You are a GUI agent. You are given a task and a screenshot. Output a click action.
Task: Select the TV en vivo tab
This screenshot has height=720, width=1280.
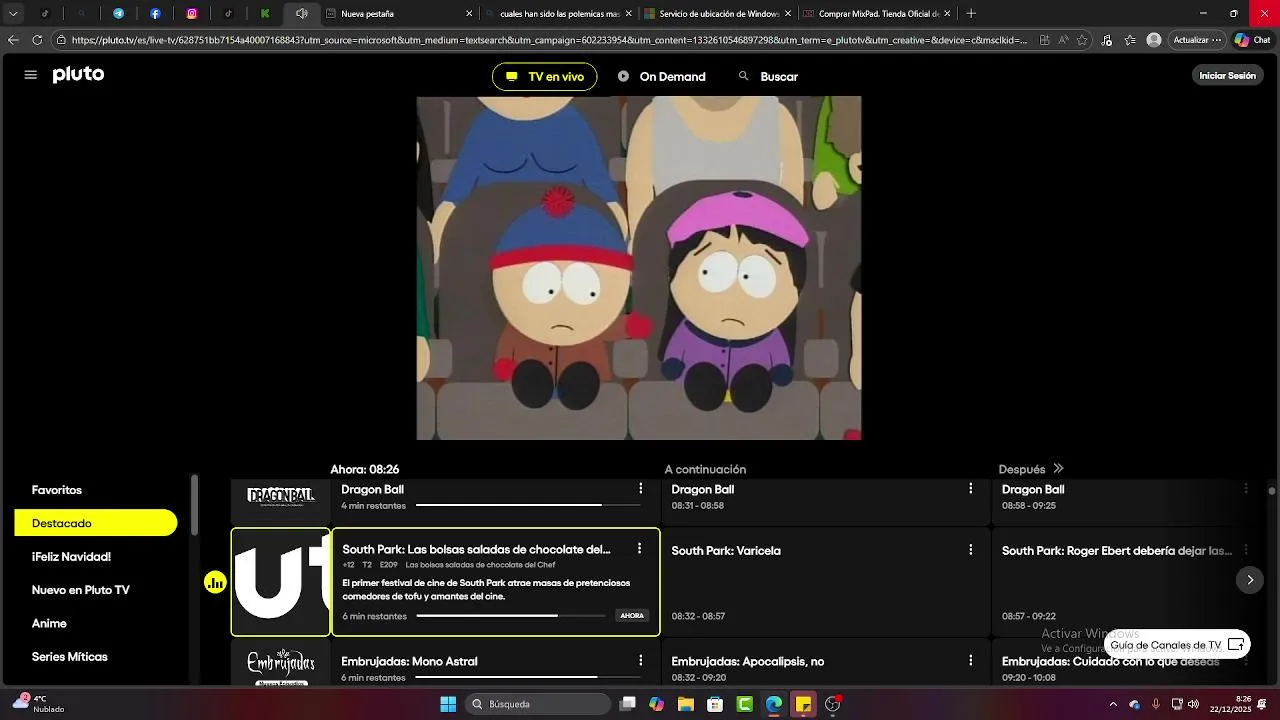pos(545,77)
